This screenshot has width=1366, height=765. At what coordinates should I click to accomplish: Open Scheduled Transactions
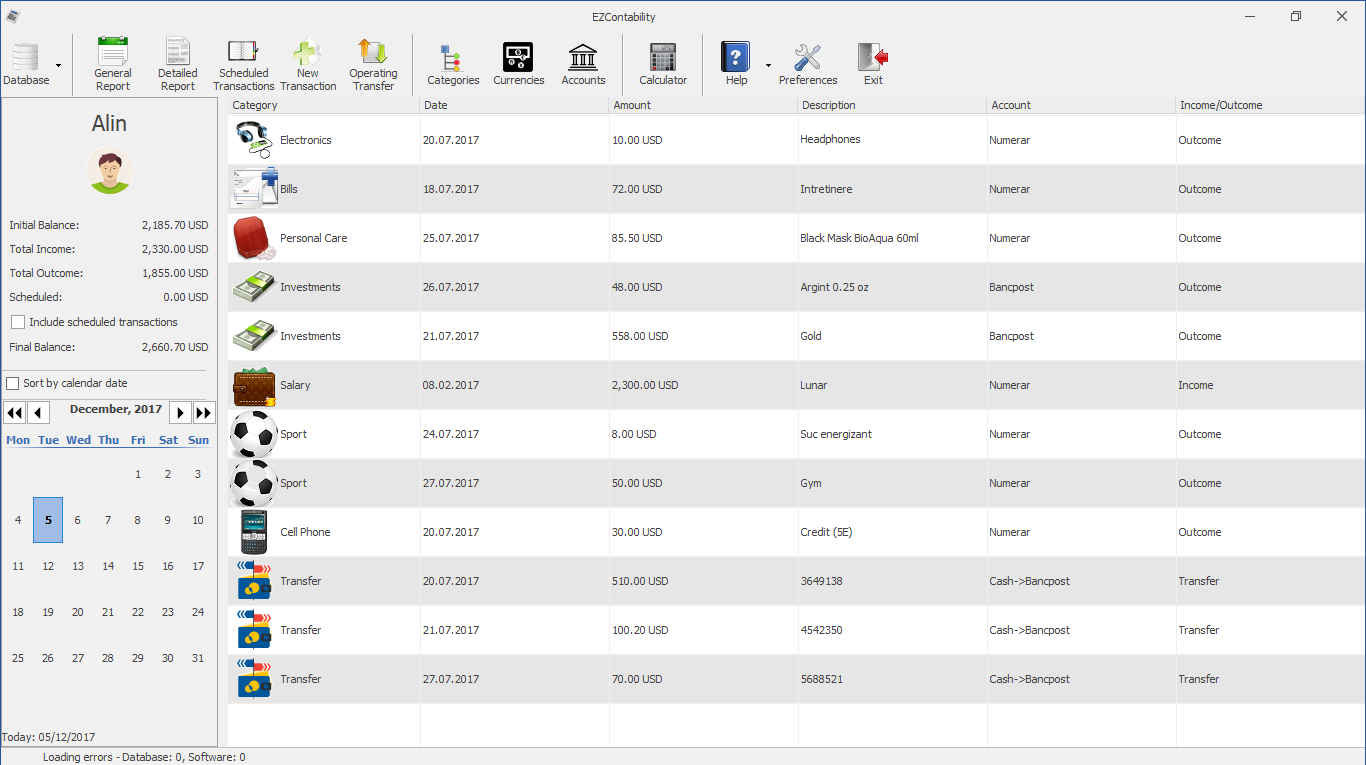pos(243,65)
